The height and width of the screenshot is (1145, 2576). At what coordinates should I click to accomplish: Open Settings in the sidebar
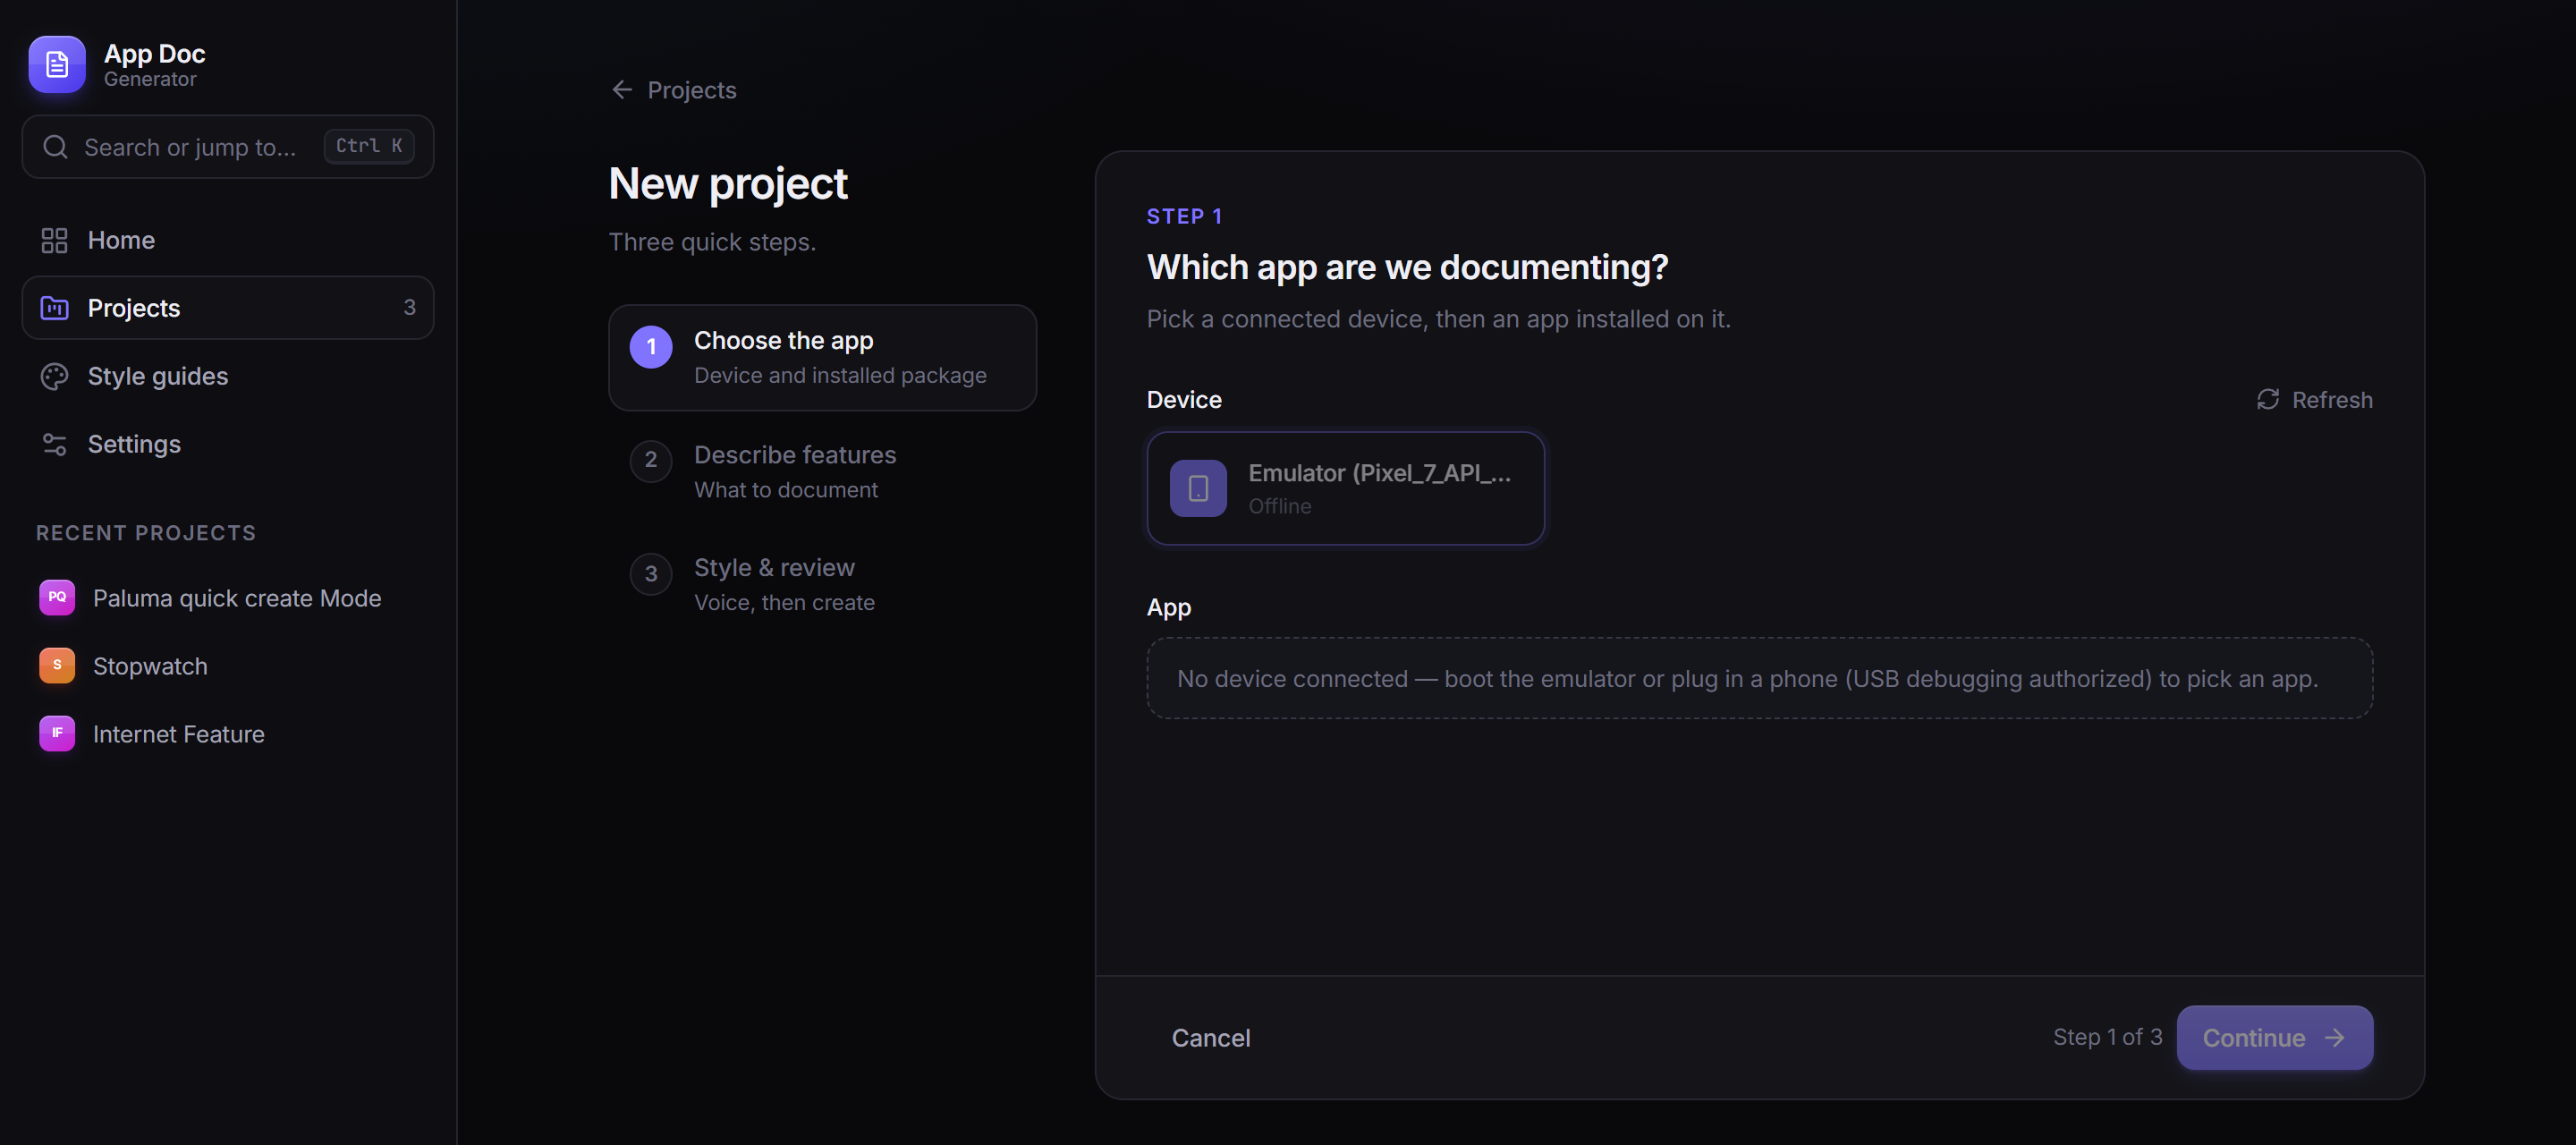coord(228,444)
